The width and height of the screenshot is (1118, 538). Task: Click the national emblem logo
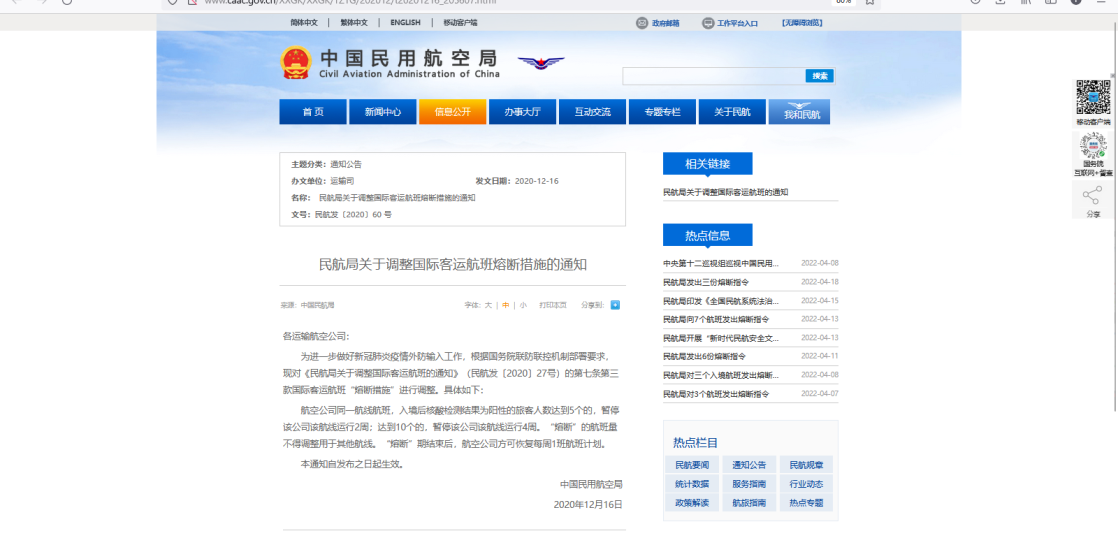click(296, 62)
